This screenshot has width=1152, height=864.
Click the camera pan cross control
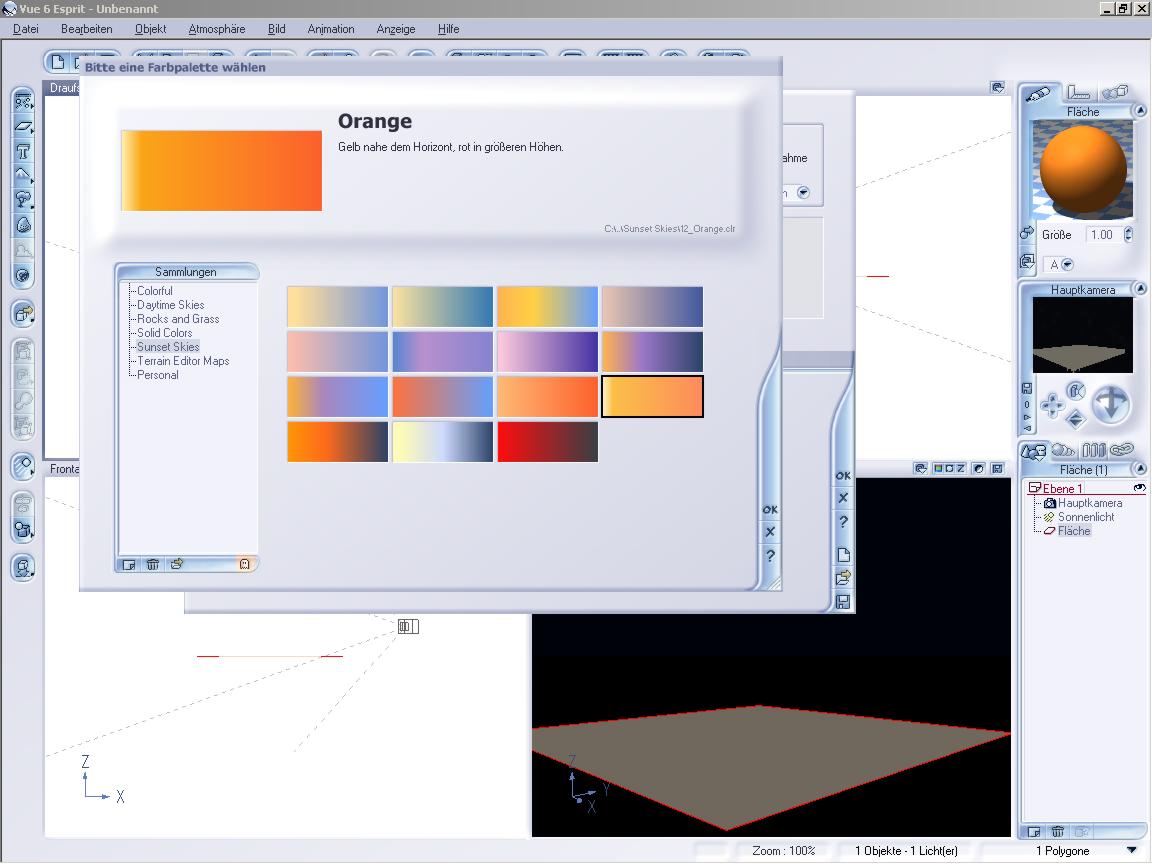[1052, 405]
